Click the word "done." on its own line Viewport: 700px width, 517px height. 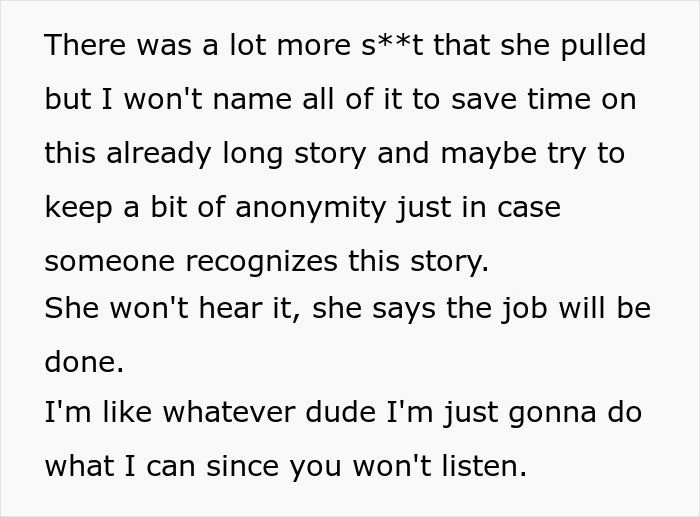[85, 362]
